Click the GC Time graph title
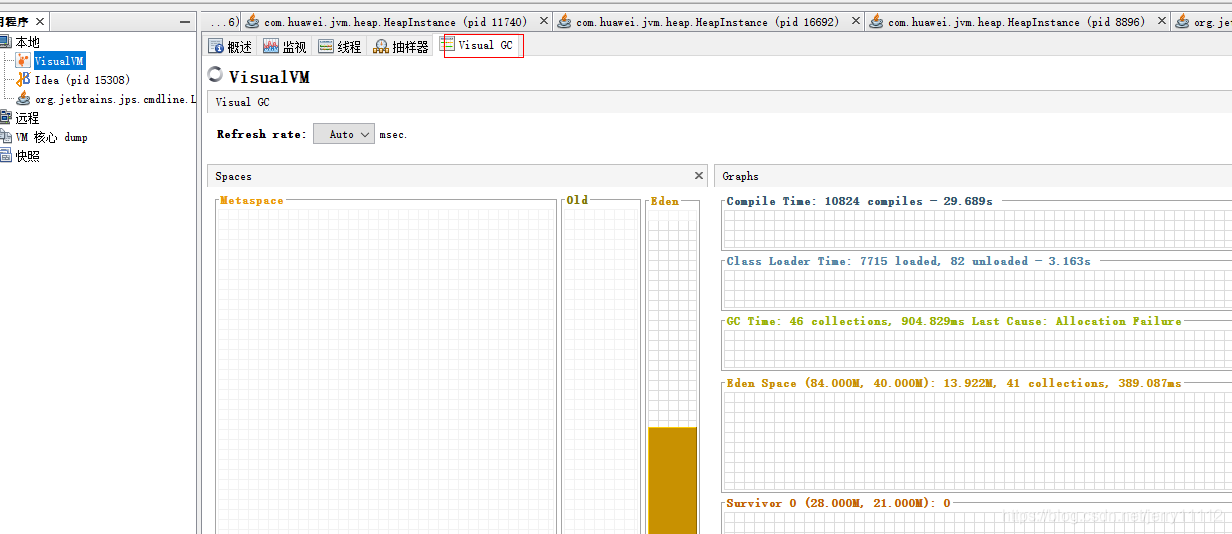 954,321
